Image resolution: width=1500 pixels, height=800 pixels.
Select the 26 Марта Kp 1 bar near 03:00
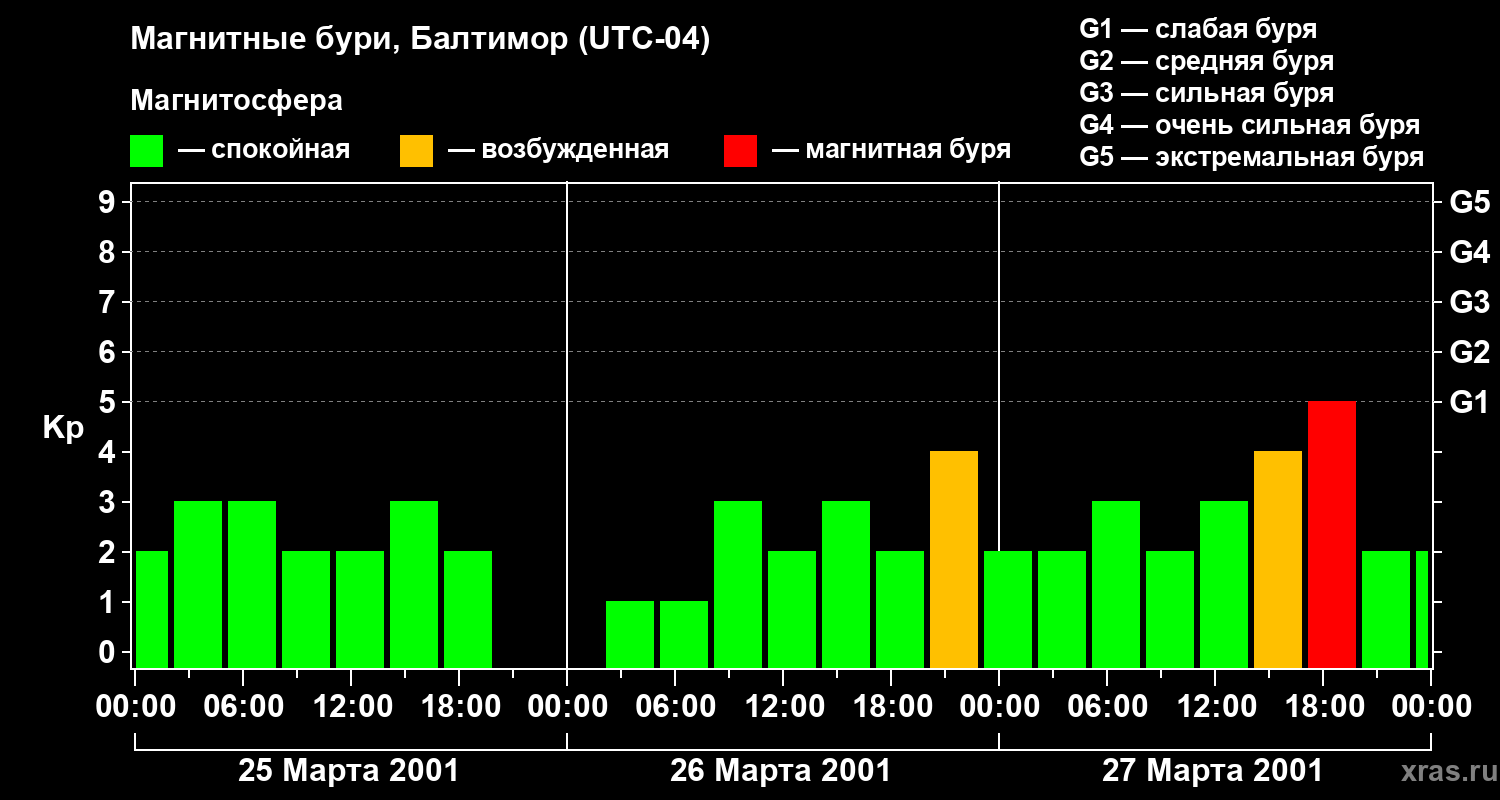tap(630, 635)
